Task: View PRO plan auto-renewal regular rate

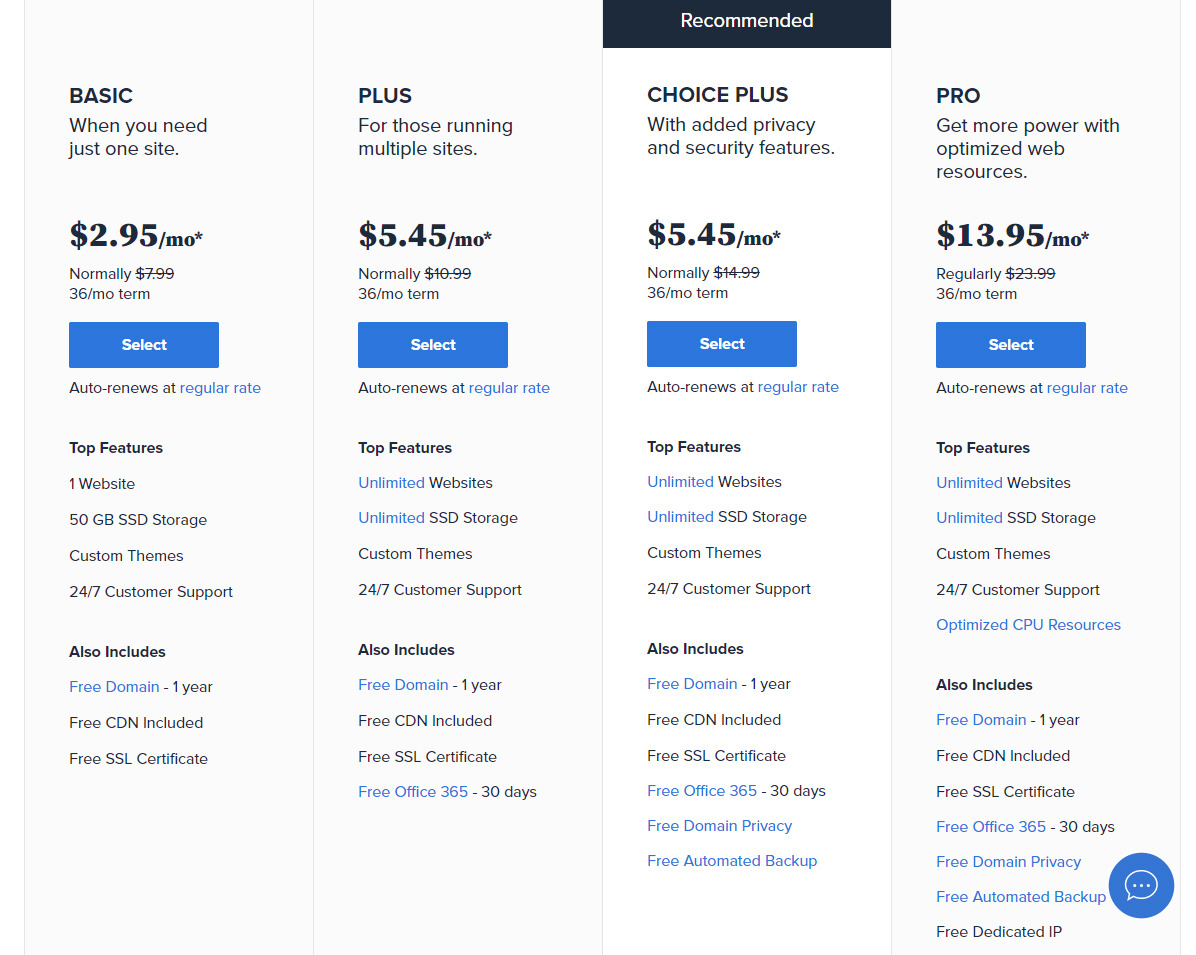Action: coord(1087,387)
